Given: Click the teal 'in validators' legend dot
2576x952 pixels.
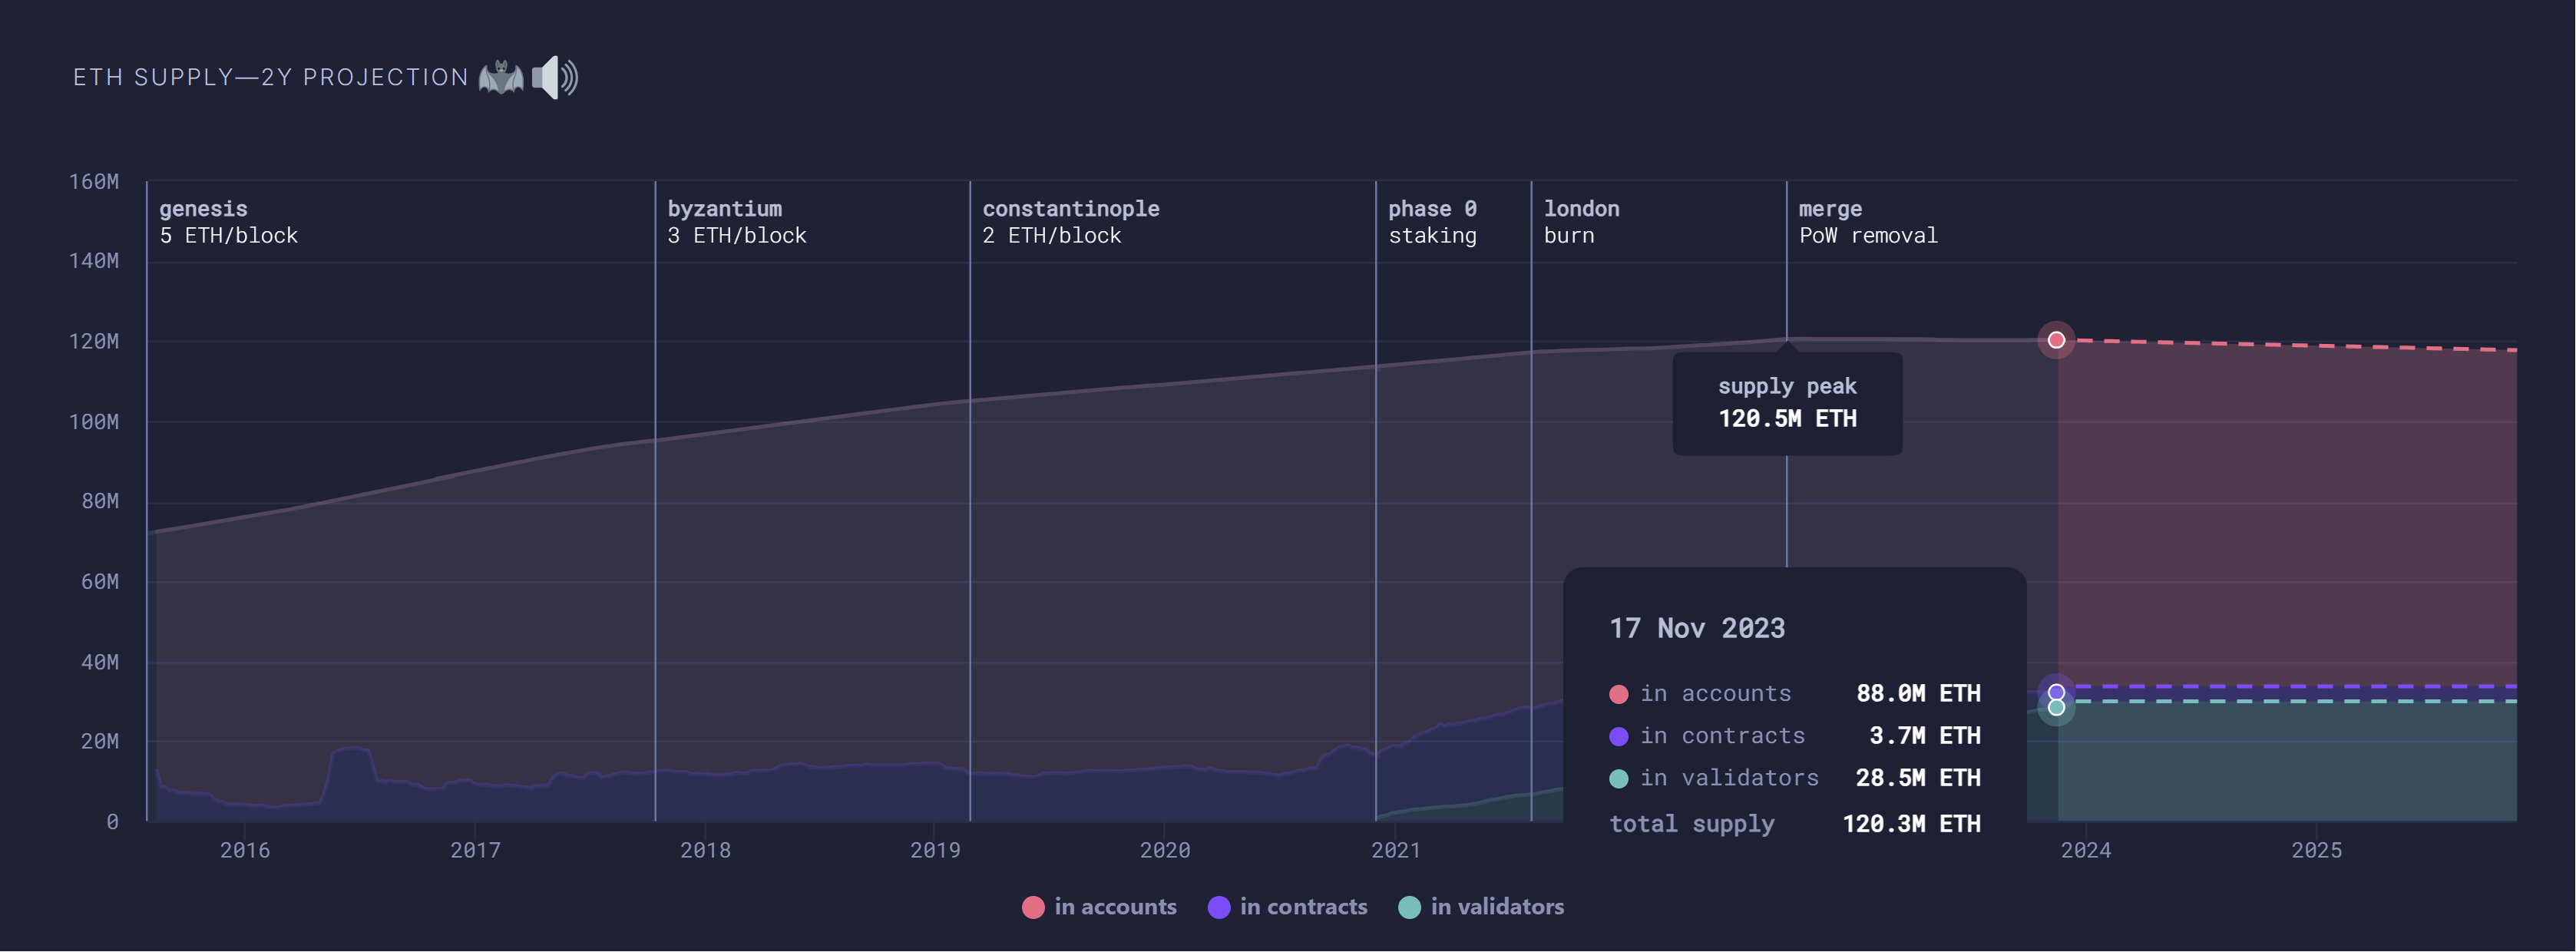Looking at the screenshot, I should (x=1411, y=906).
